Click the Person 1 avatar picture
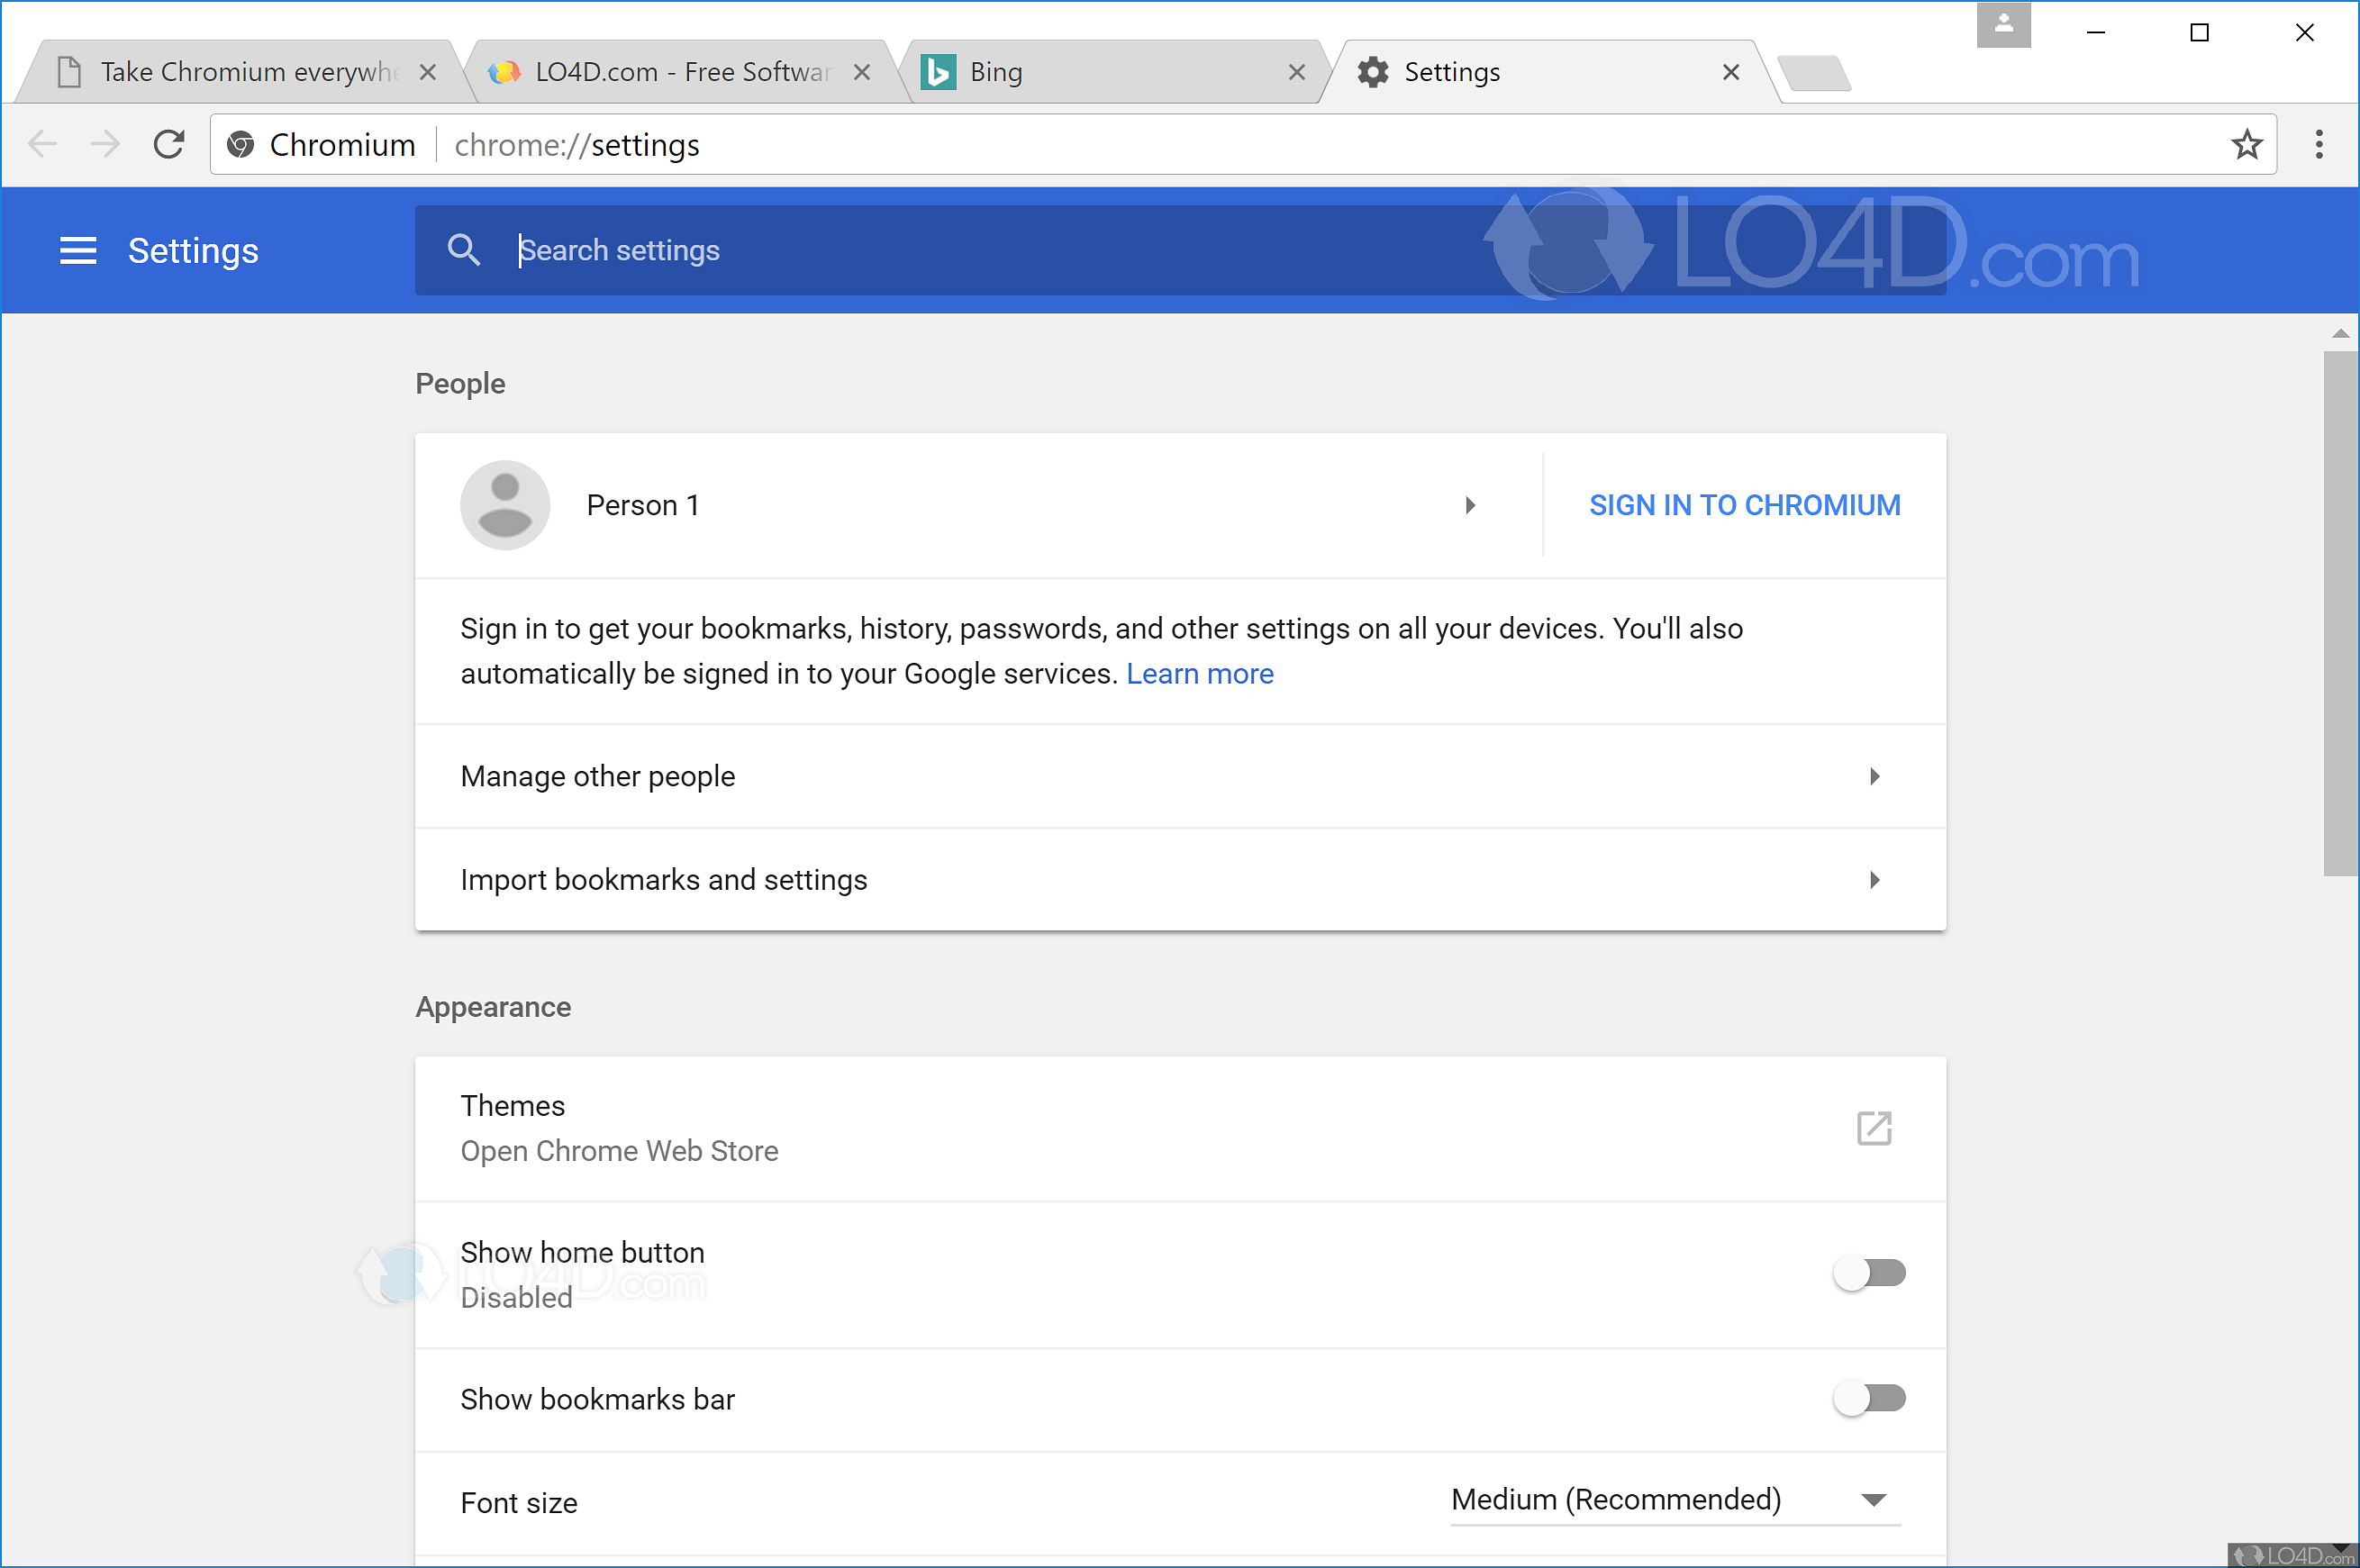This screenshot has height=1568, width=2360. (x=505, y=505)
